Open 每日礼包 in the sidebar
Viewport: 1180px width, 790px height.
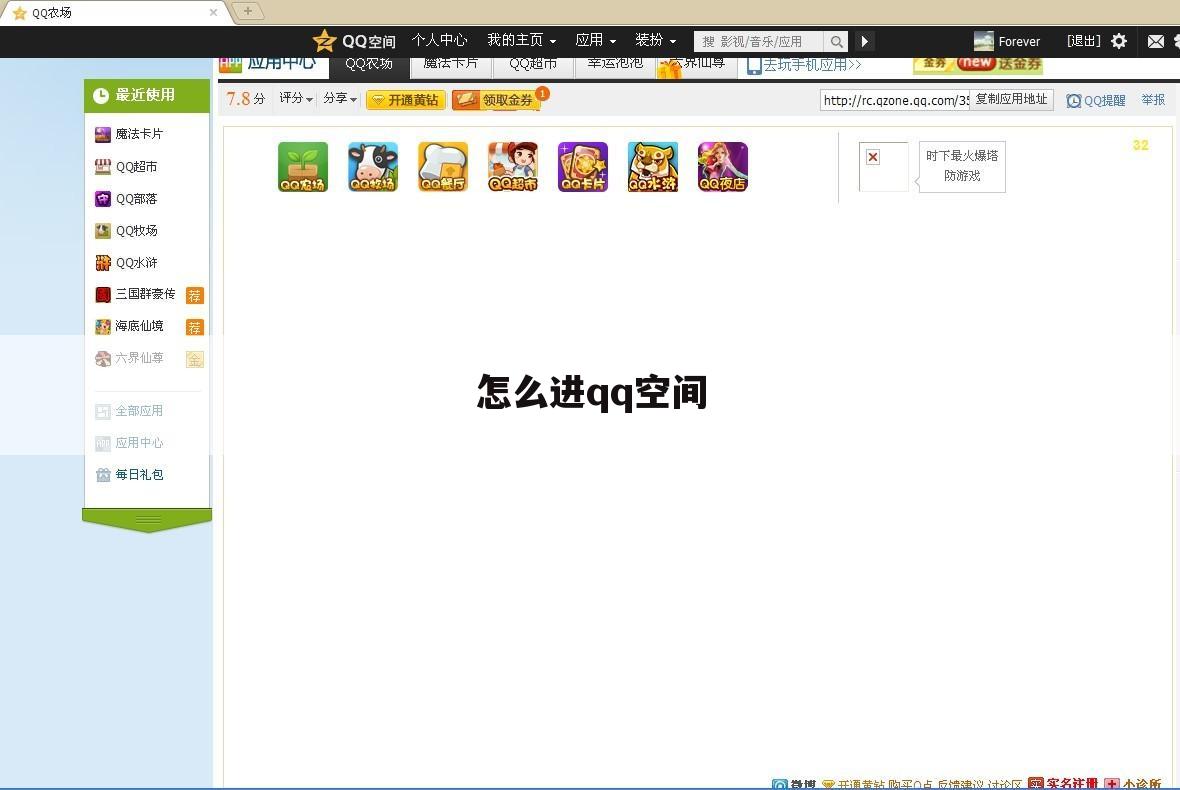[x=129, y=475]
